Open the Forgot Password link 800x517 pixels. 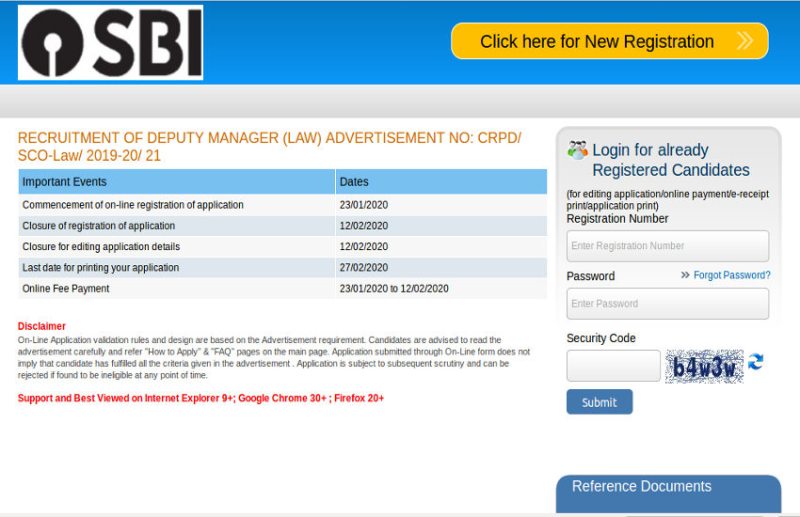point(732,275)
